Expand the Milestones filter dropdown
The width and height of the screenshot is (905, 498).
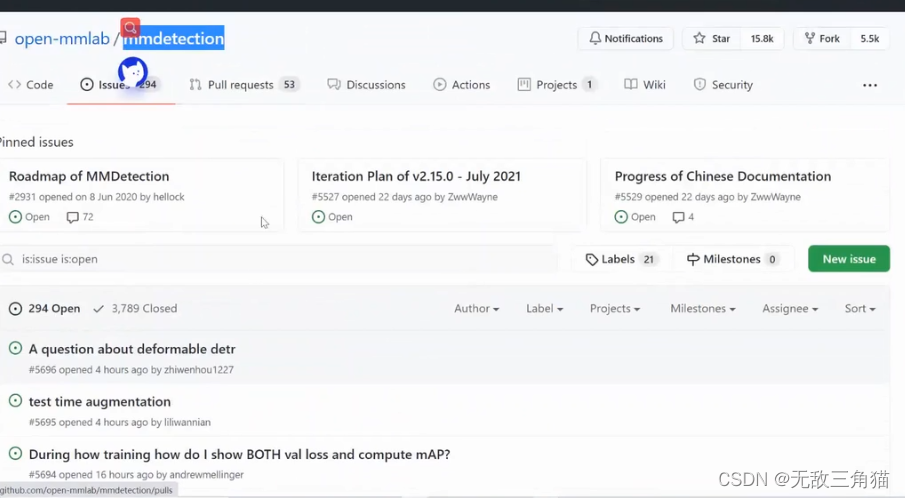702,309
